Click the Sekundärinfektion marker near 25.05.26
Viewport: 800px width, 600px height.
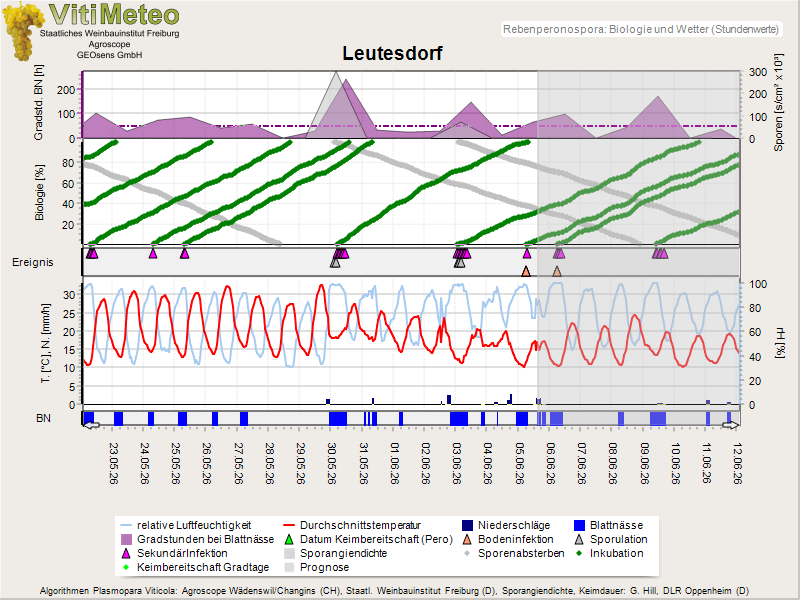pyautogui.click(x=185, y=253)
